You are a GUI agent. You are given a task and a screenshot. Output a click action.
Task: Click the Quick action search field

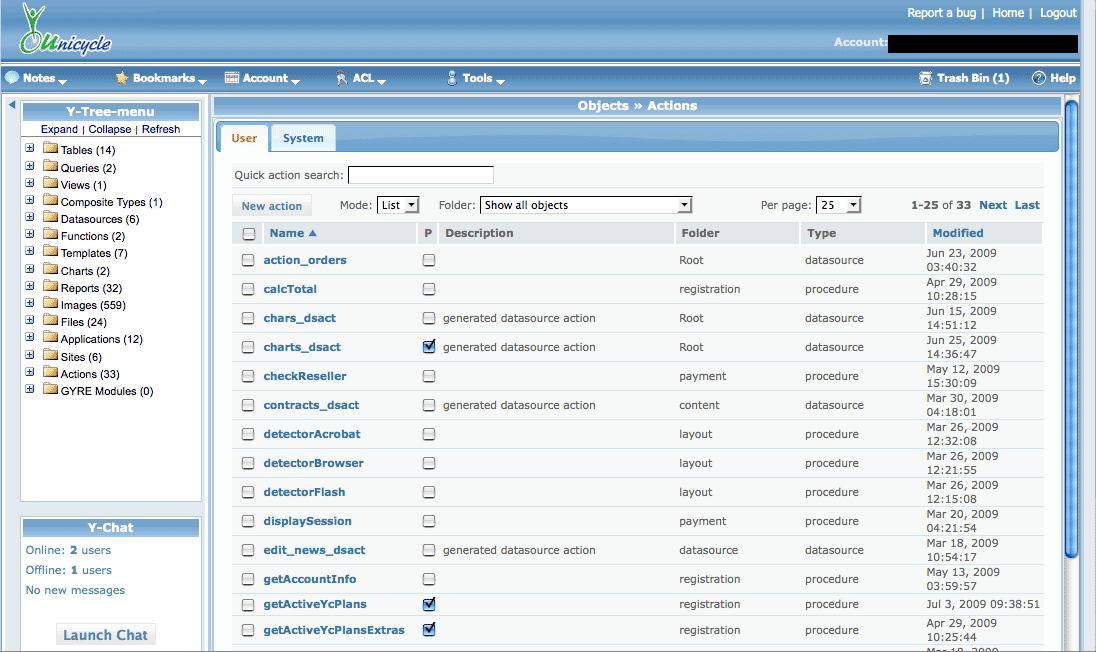pos(420,175)
